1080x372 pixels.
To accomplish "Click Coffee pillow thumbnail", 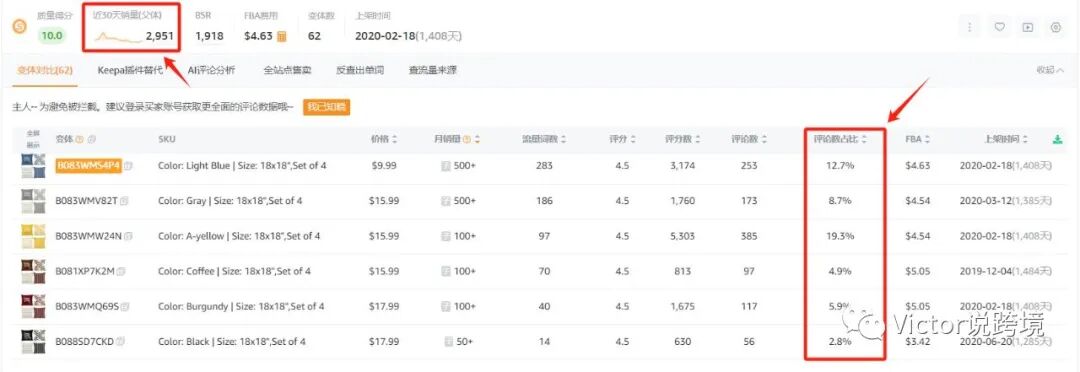I will 33,272.
